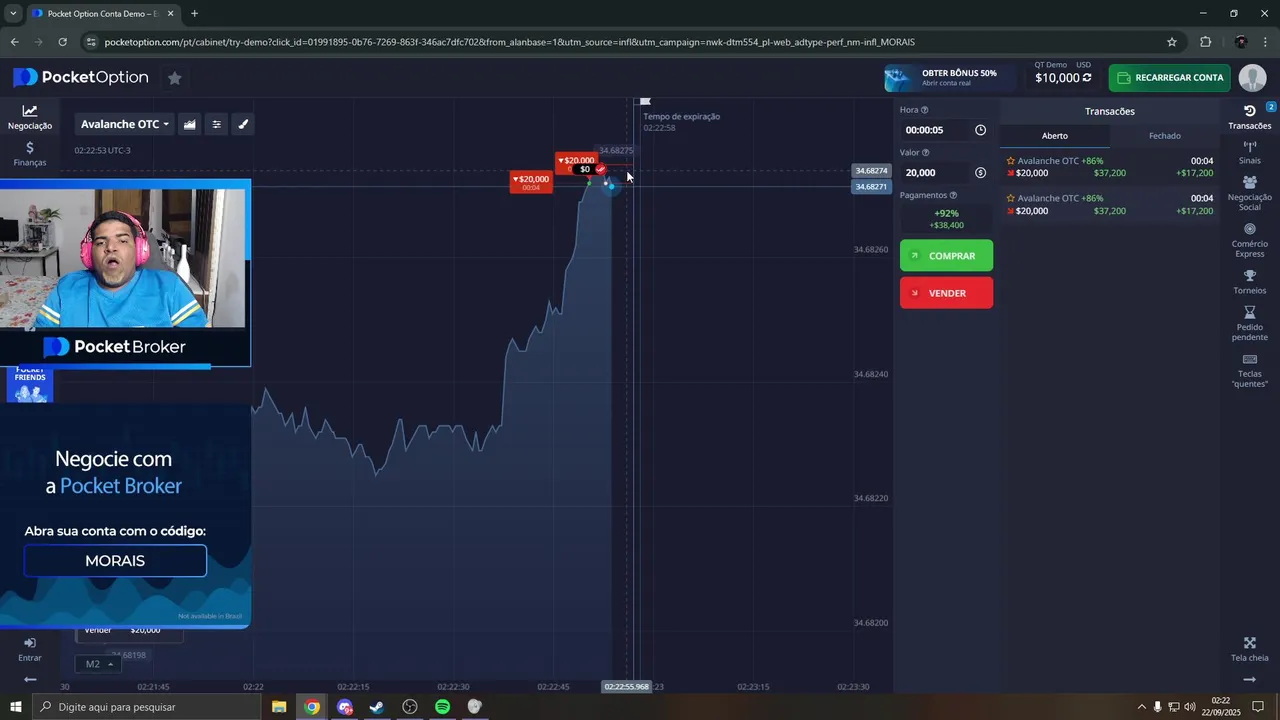Open the Sinais signals panel
This screenshot has height=720, width=1280.
pos(1249,153)
